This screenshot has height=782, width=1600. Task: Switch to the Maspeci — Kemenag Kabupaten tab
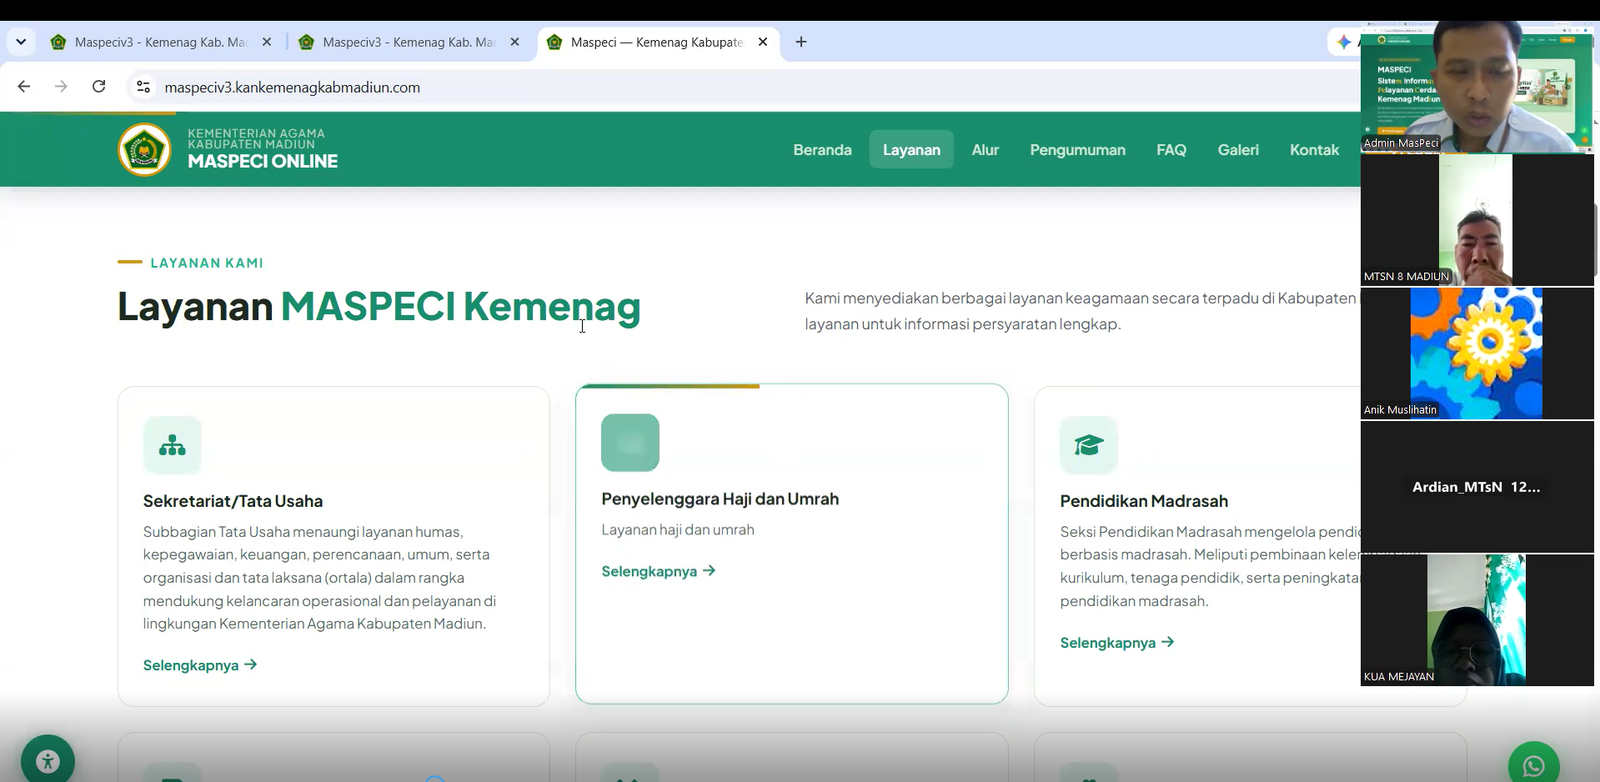[x=658, y=42]
